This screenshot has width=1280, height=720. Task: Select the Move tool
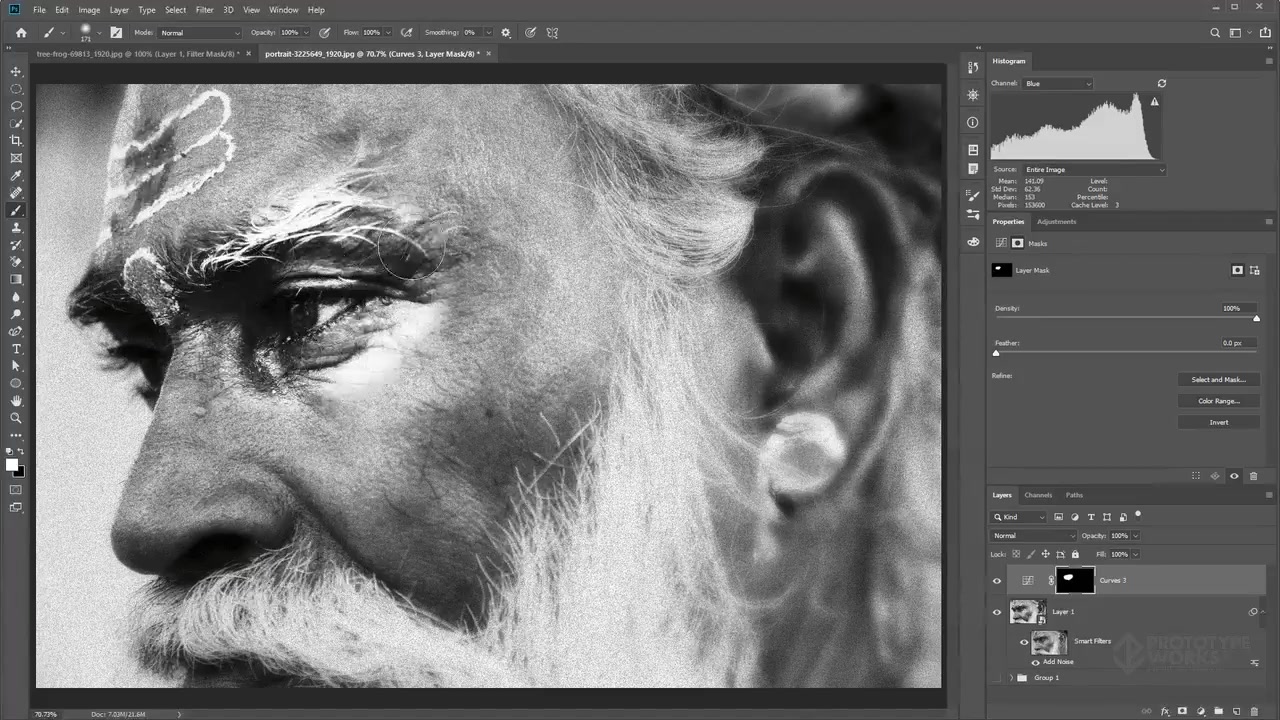point(16,71)
